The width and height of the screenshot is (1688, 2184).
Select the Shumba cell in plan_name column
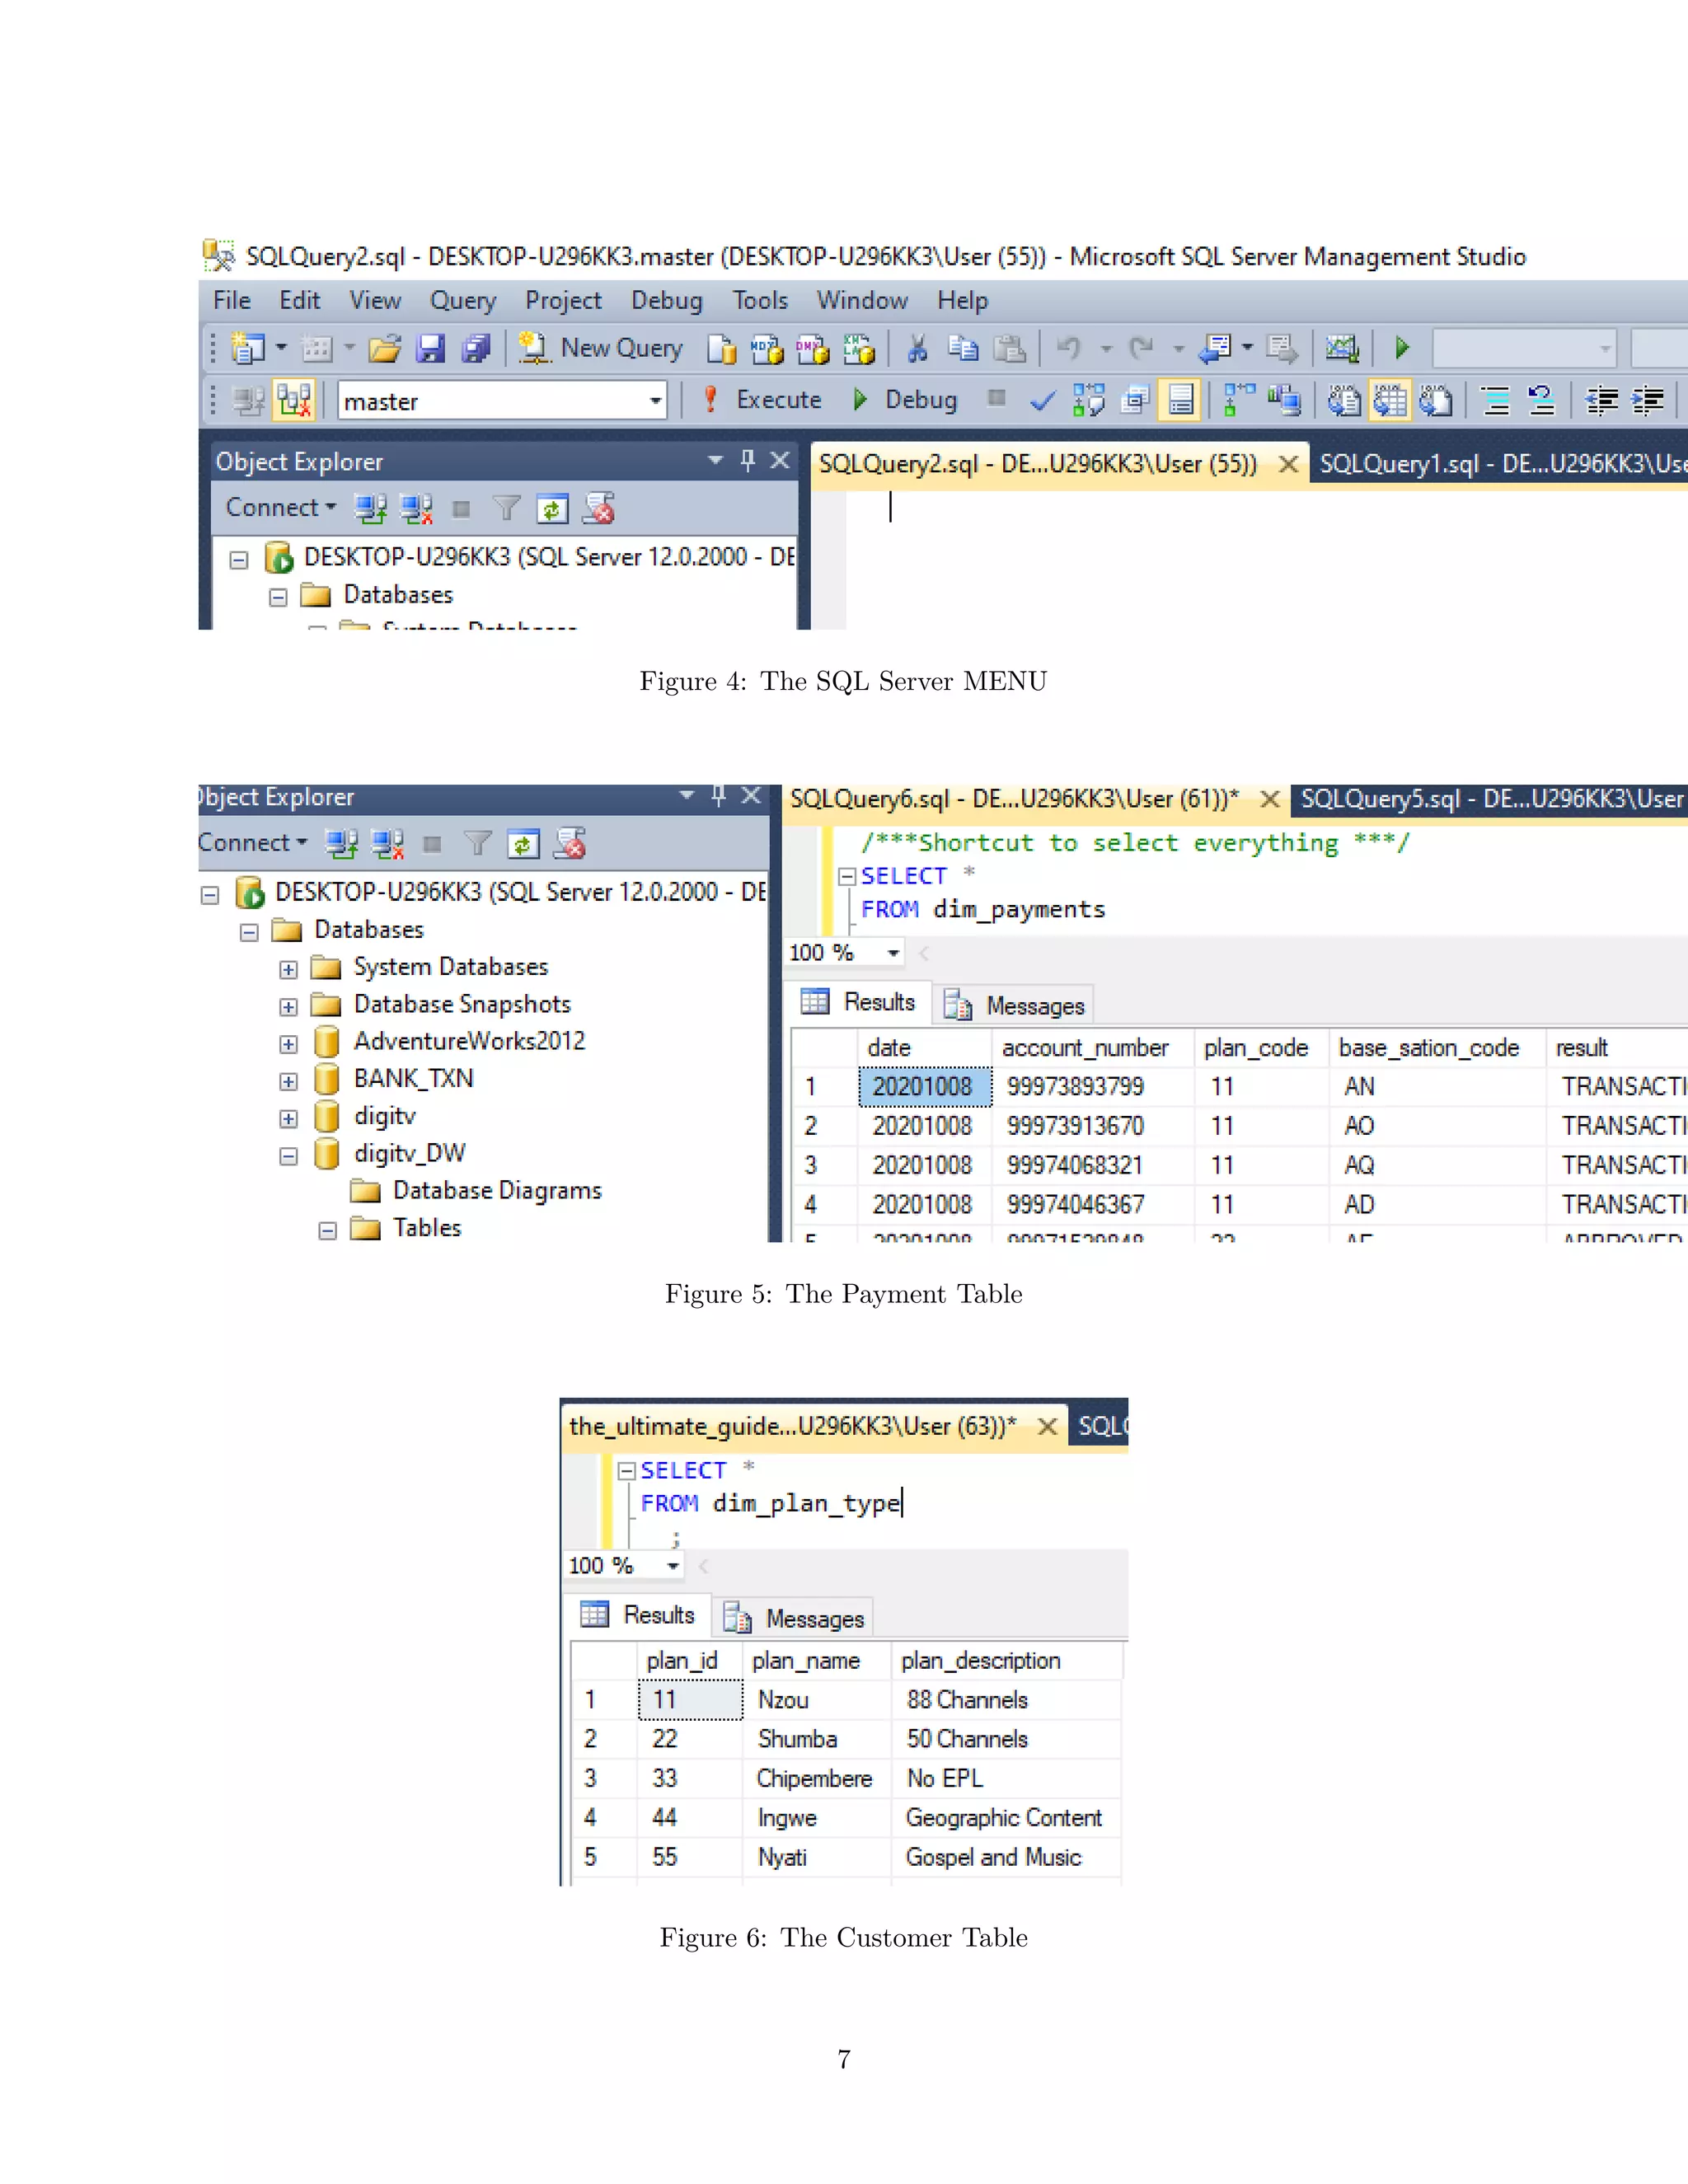pyautogui.click(x=797, y=1739)
